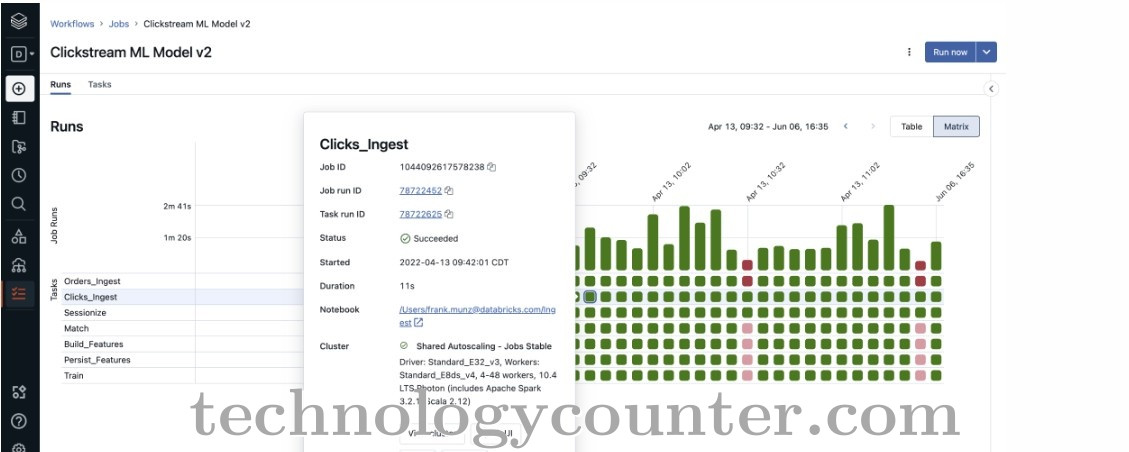Open the Data shapes icon in sidebar
This screenshot has height=452, width=1129.
[19, 236]
